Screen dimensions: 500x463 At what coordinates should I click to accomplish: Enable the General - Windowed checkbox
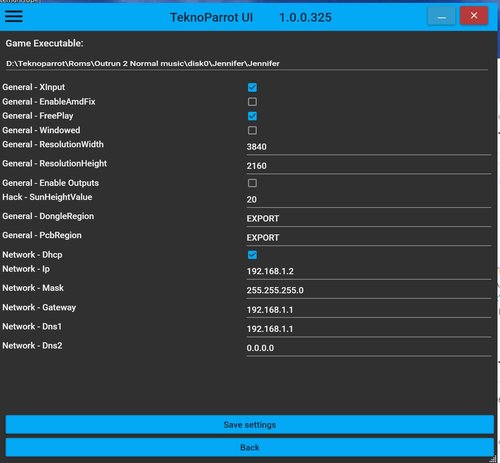pos(252,130)
